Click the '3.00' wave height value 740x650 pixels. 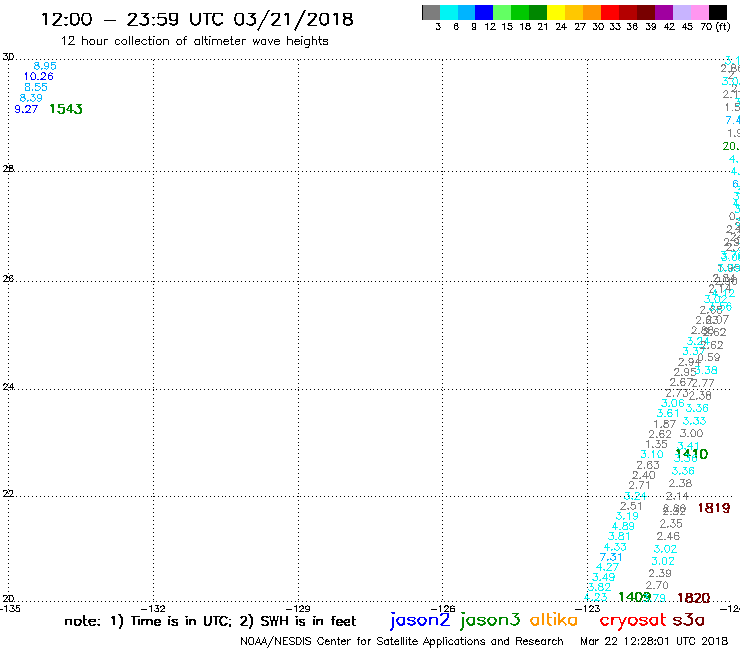click(691, 433)
